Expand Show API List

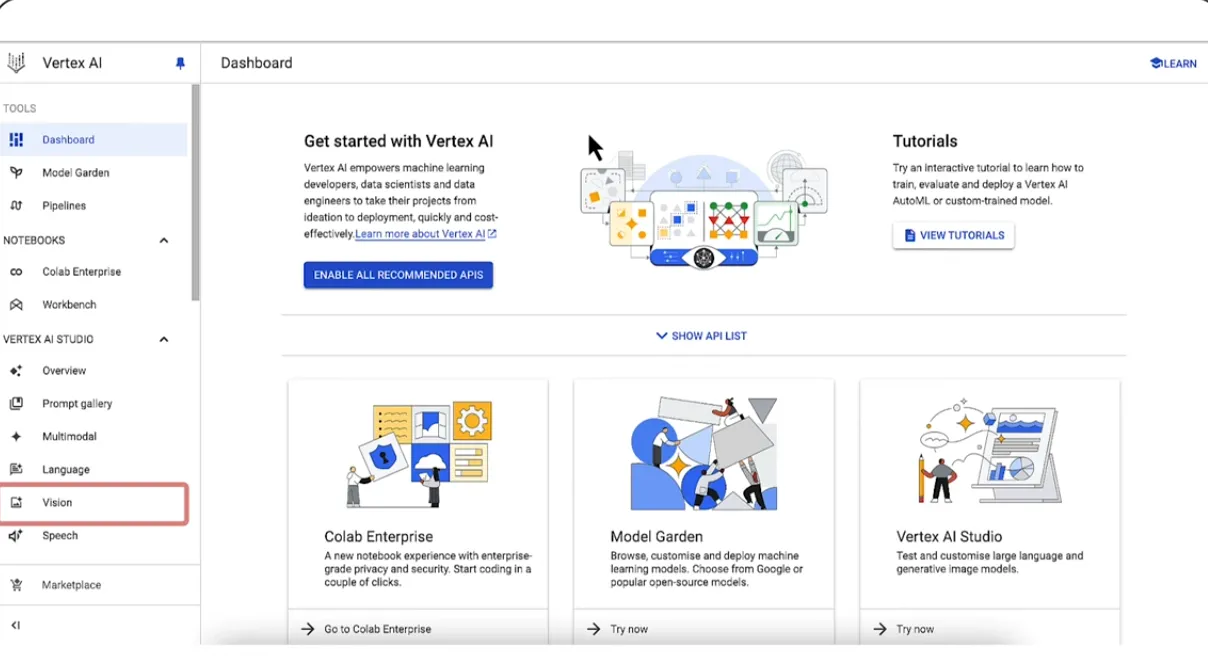tap(701, 336)
